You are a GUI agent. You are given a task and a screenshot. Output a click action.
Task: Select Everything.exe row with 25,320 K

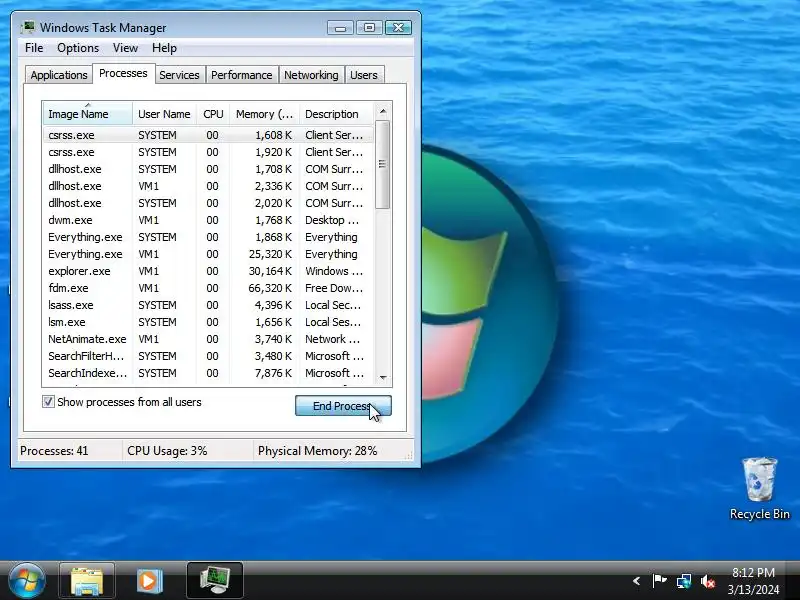click(x=208, y=254)
